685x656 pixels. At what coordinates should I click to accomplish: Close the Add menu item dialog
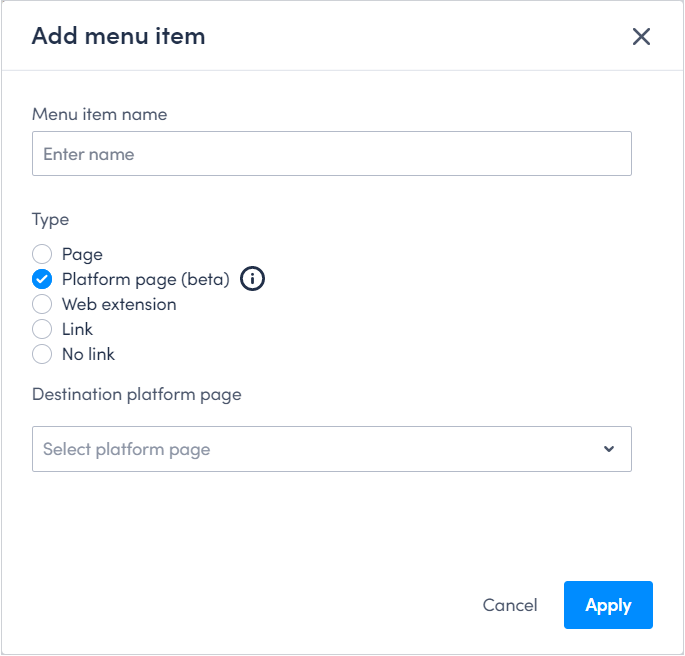(x=641, y=36)
